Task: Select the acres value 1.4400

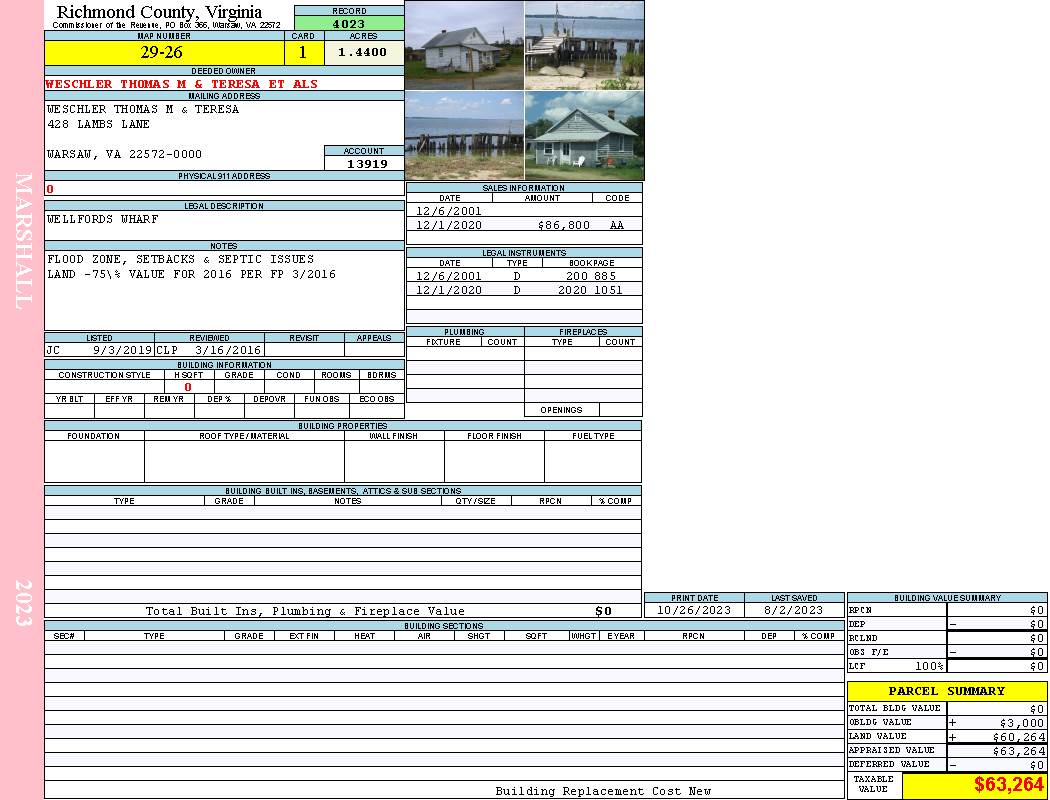Action: click(362, 52)
